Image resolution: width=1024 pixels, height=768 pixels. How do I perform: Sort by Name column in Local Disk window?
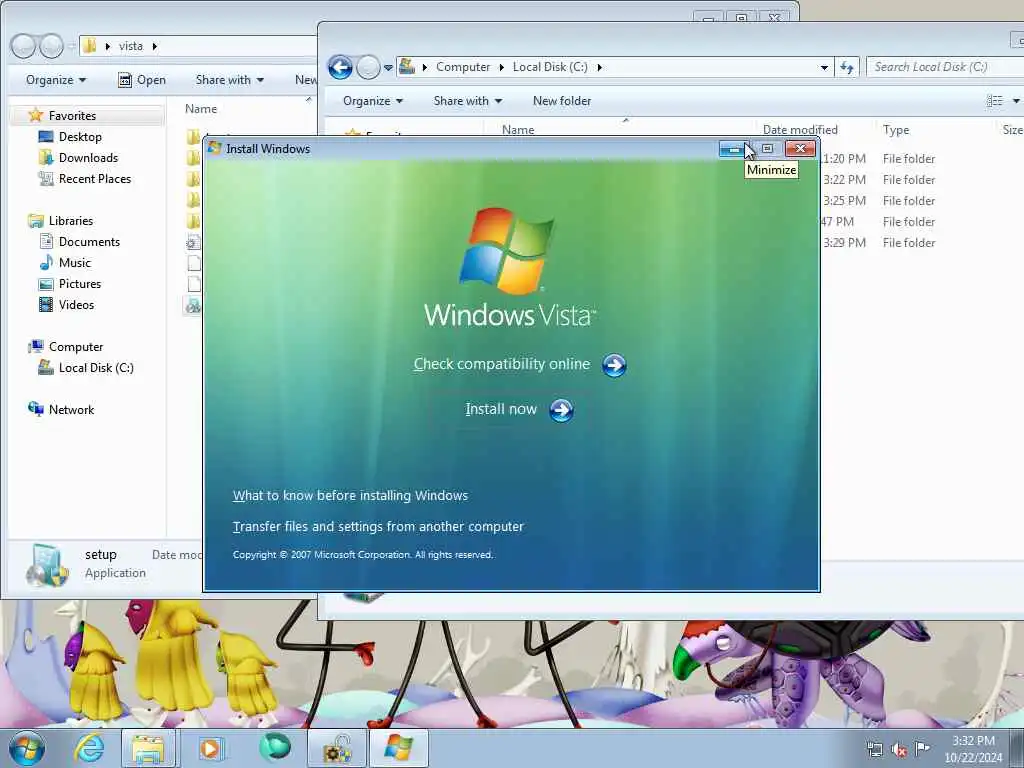pos(518,129)
